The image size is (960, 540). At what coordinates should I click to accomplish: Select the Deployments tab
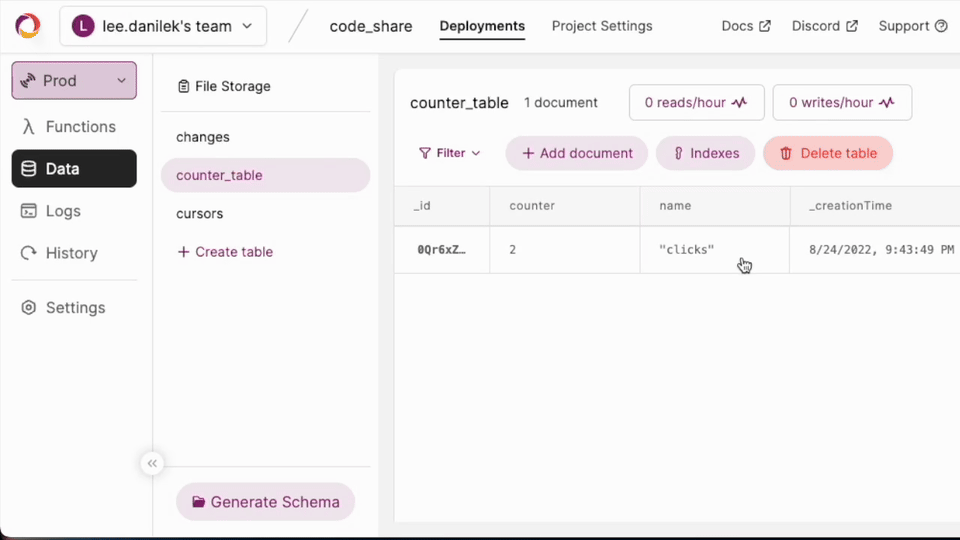pyautogui.click(x=482, y=26)
